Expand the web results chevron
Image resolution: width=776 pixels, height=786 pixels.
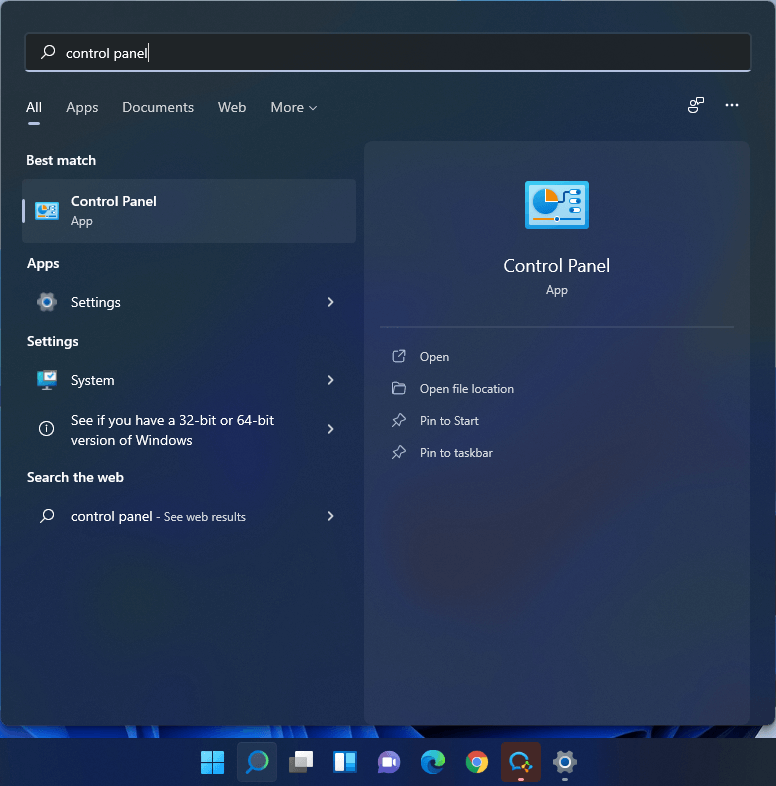click(x=330, y=516)
